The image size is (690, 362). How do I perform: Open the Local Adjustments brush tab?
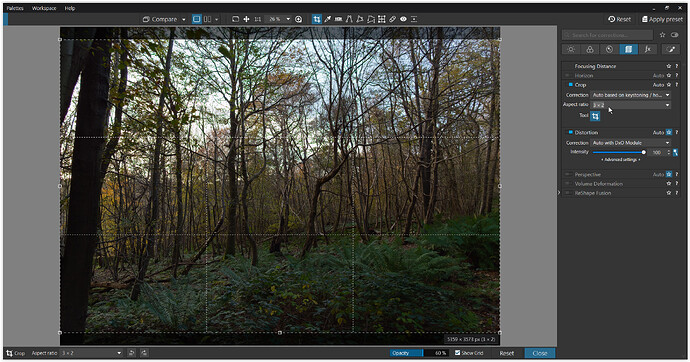[670, 49]
